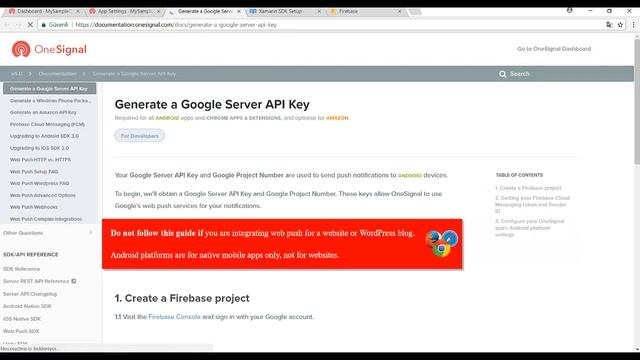
Task: Close the App Settings tab
Action: [159, 11]
